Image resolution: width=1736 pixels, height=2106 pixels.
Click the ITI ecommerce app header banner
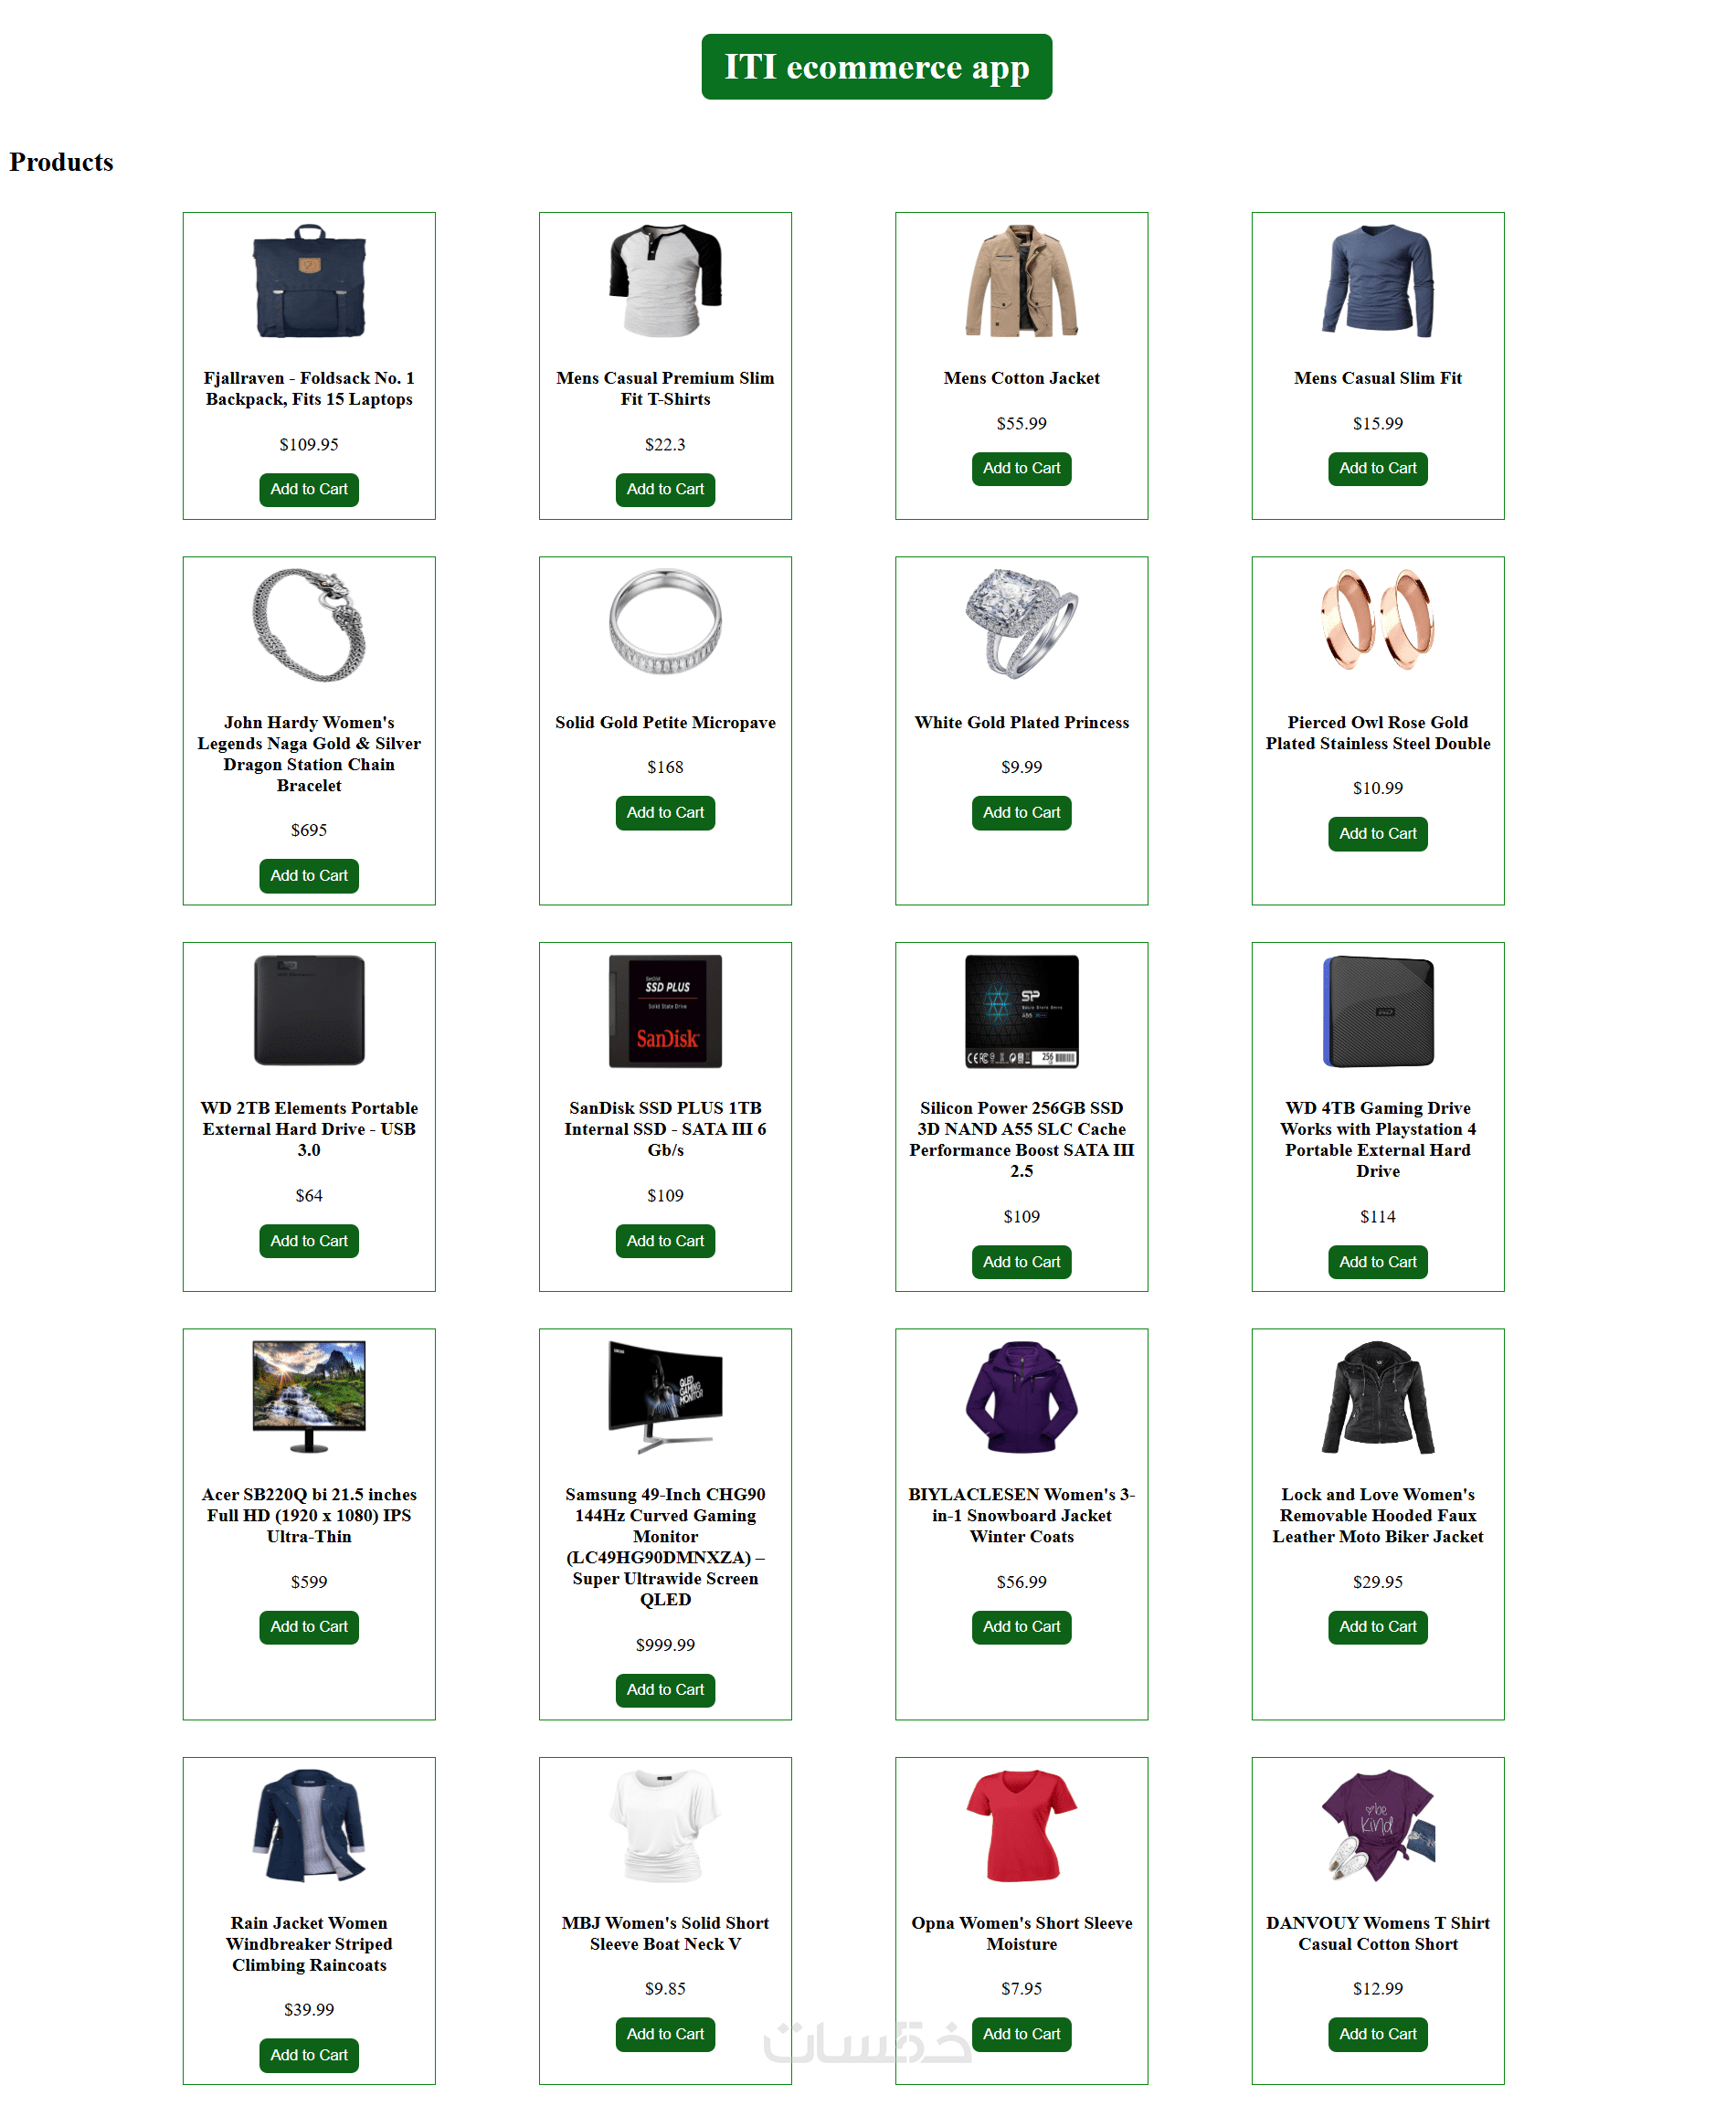coord(876,67)
